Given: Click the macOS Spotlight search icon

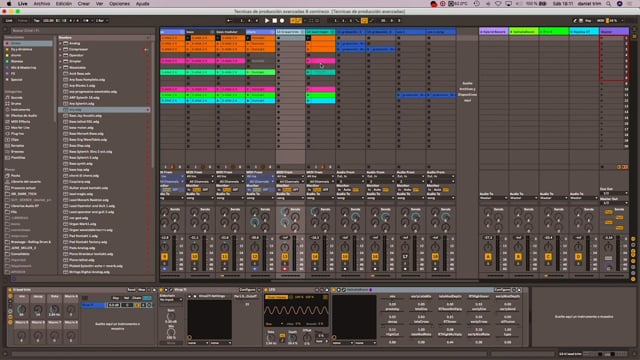Looking at the screenshot, I should click(x=609, y=4).
